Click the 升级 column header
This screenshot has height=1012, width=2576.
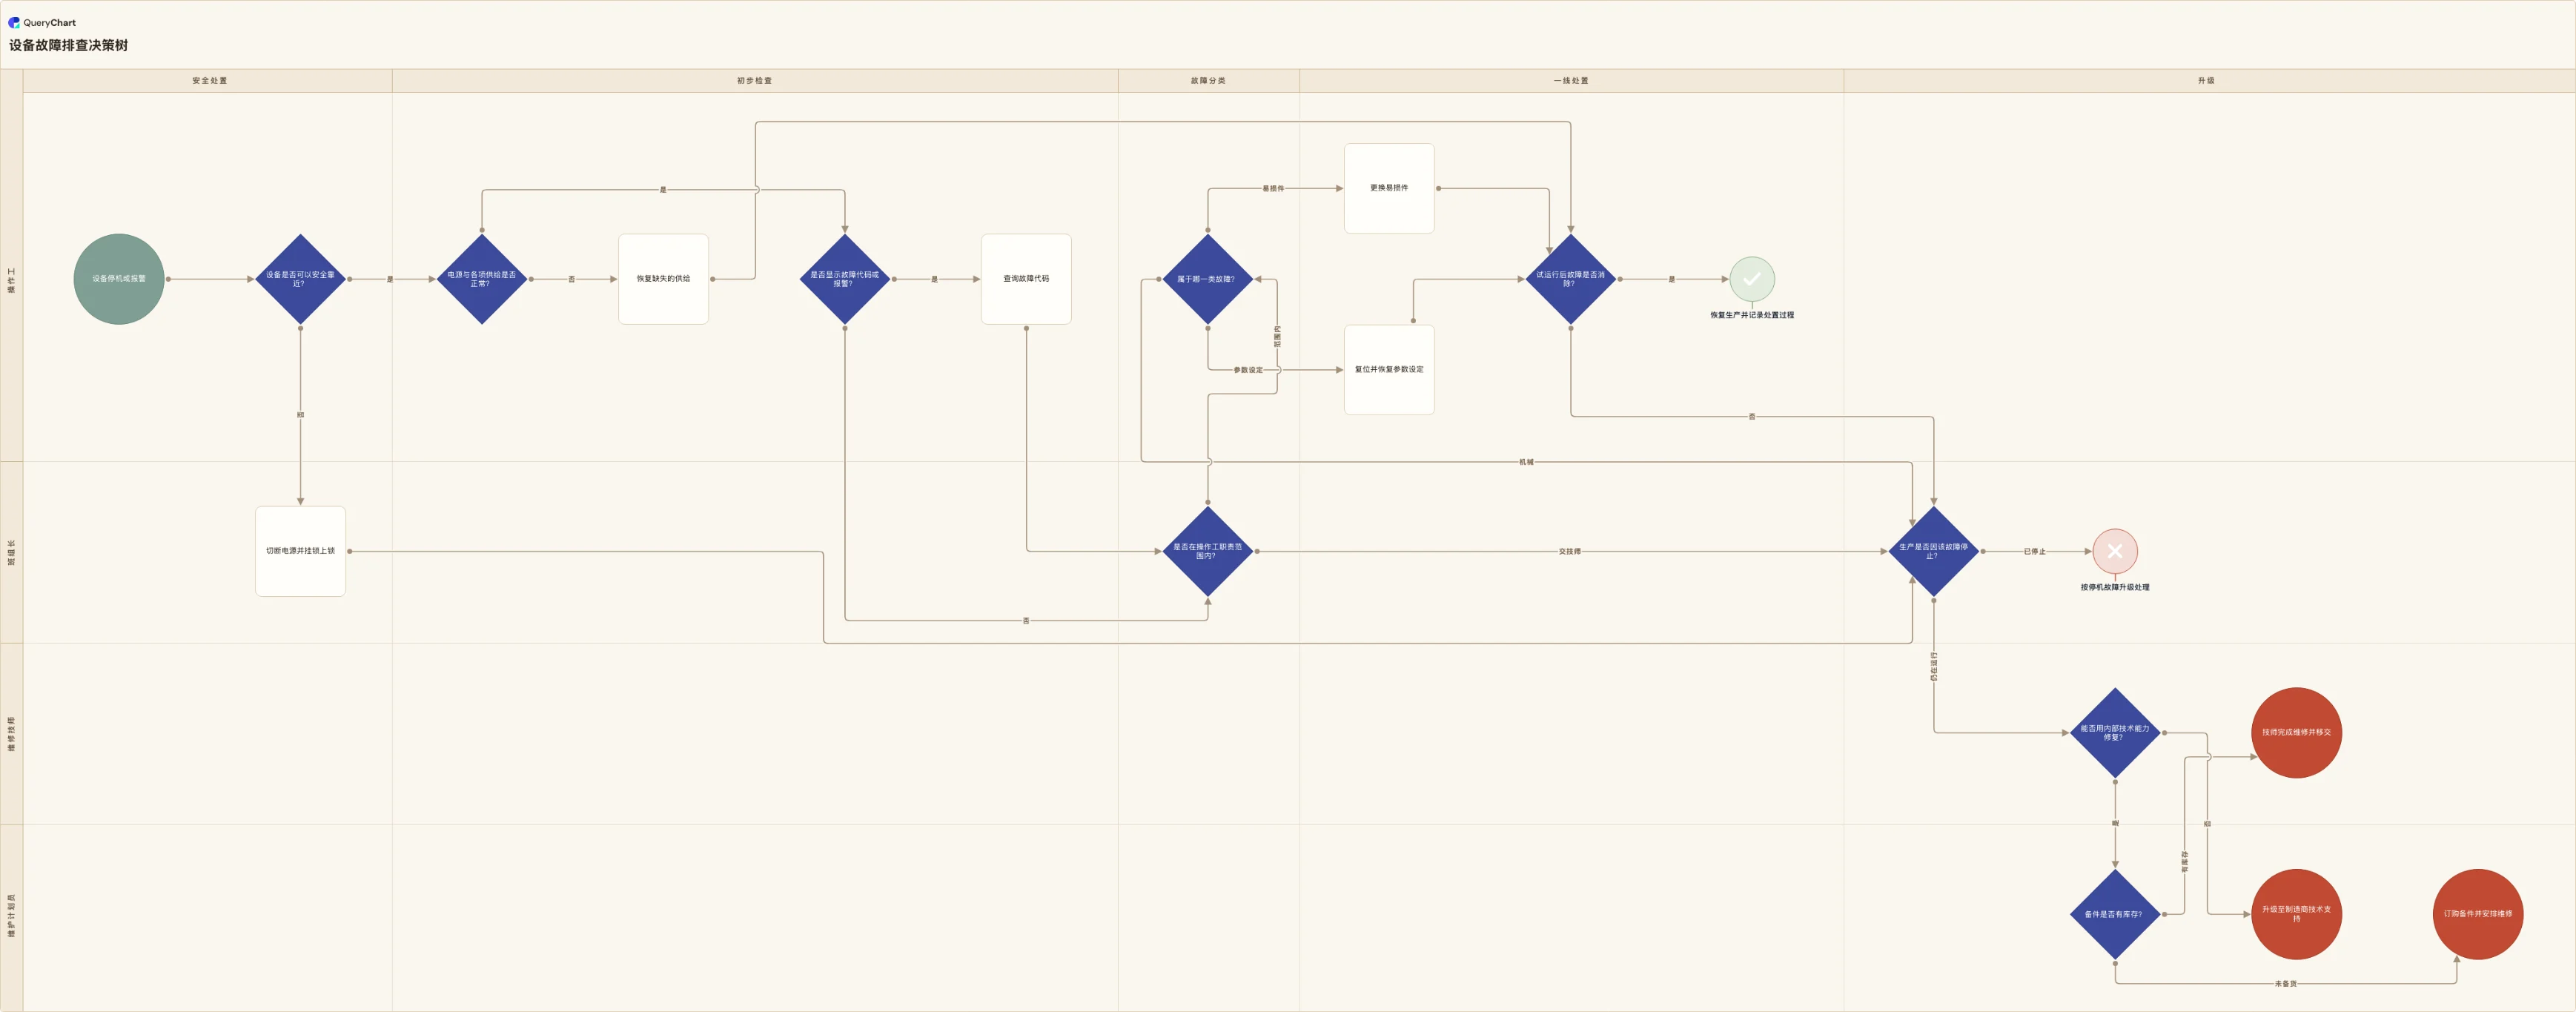pos(2206,81)
